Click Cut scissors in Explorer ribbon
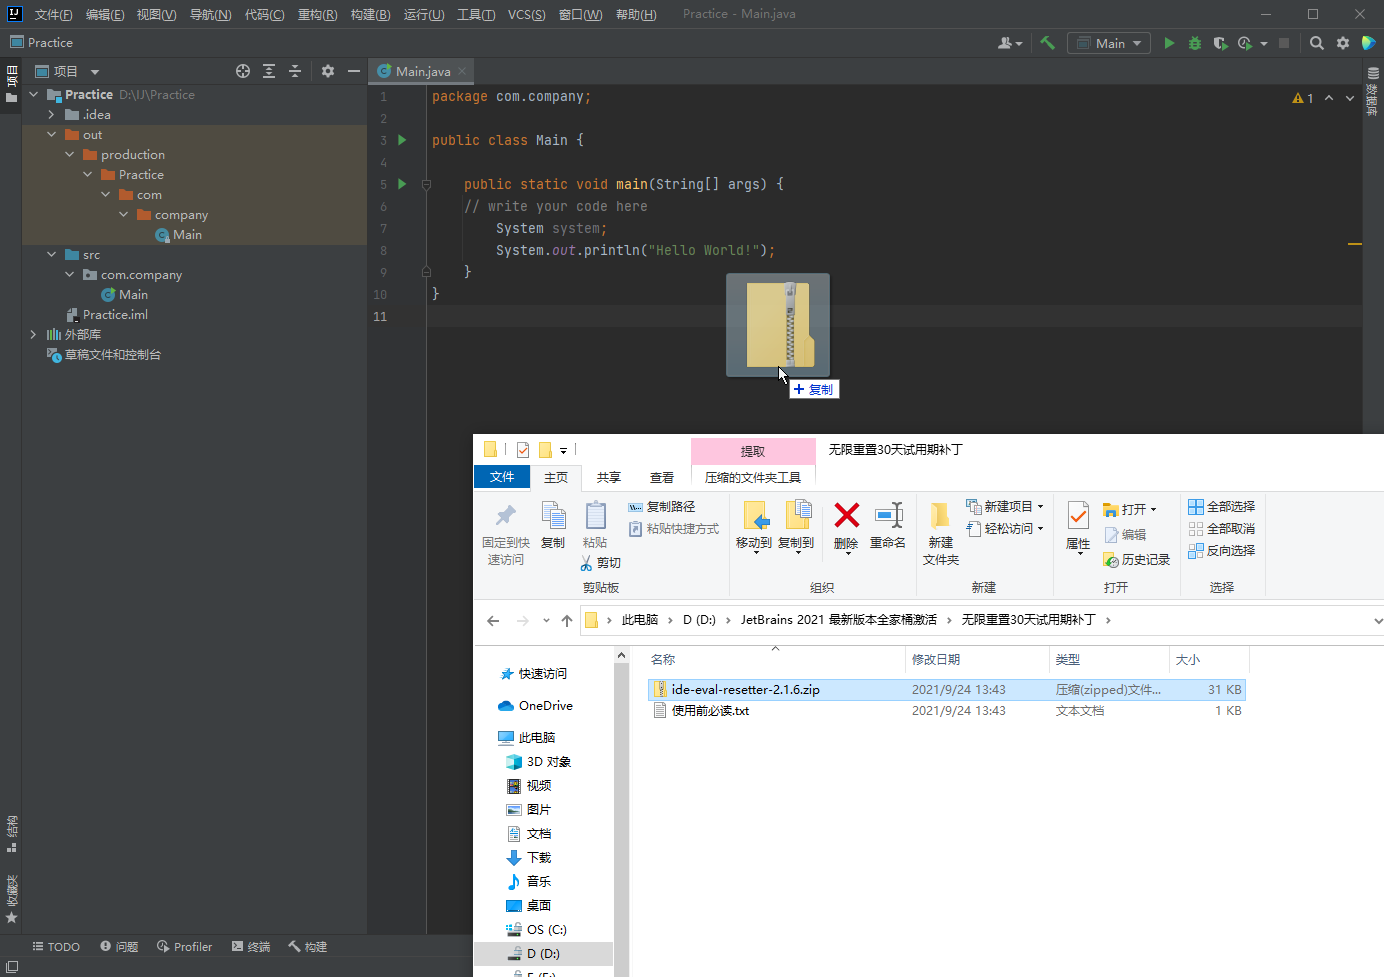1384x977 pixels. tap(601, 563)
